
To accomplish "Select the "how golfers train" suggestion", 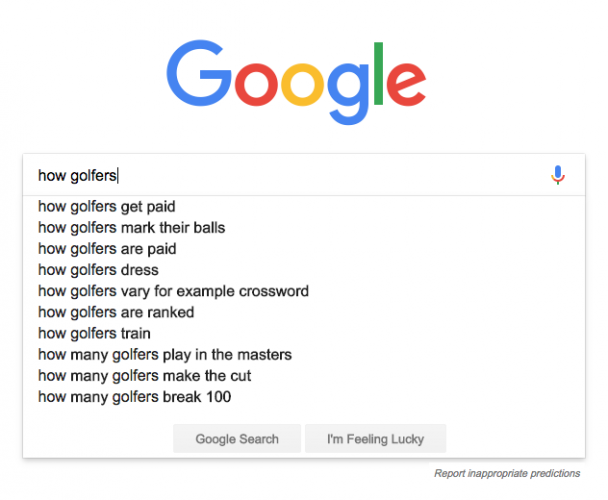I will coord(94,334).
